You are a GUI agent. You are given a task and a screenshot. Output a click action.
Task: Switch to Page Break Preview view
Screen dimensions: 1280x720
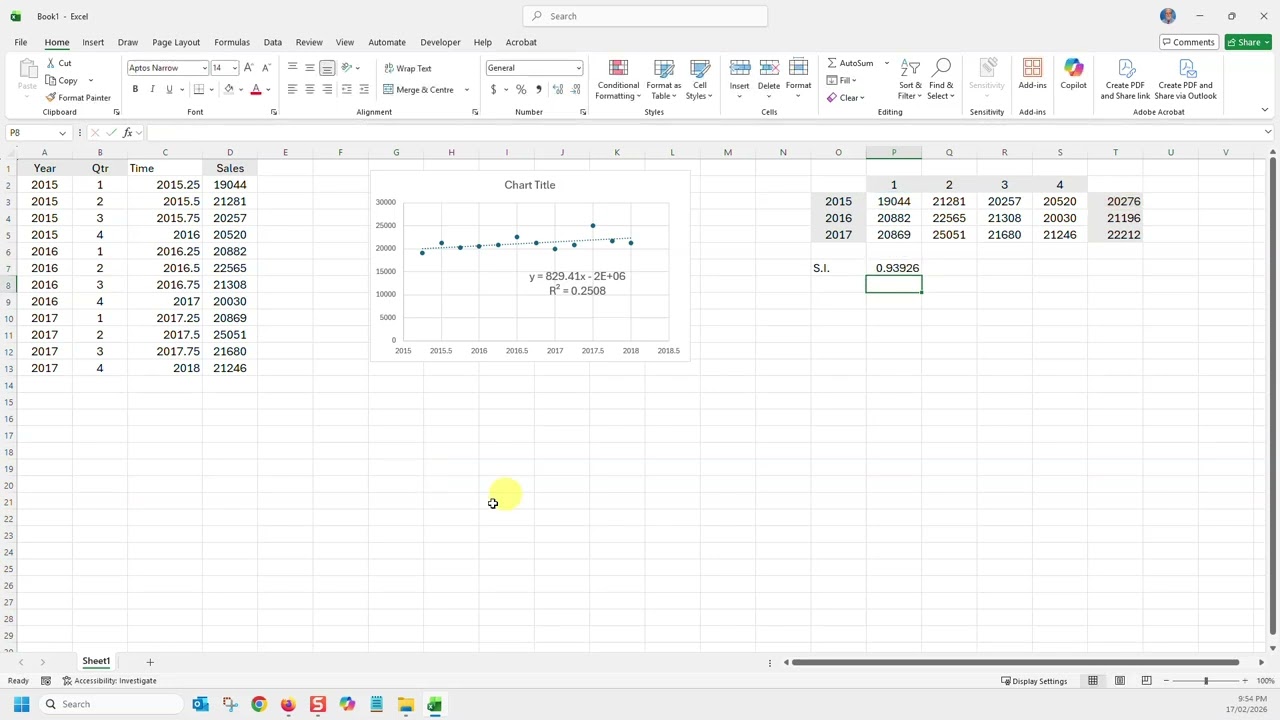coord(1147,681)
